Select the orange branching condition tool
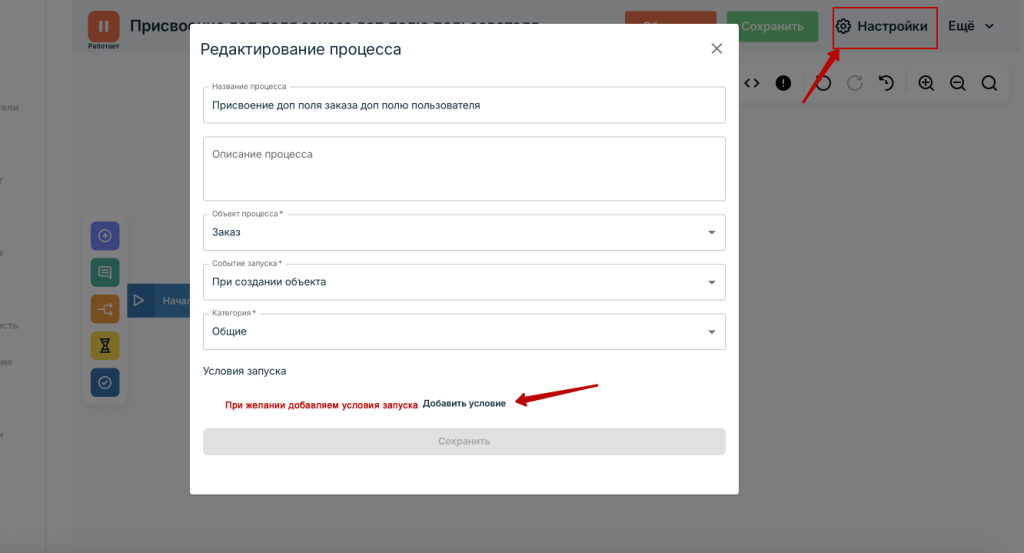The image size is (1024, 553). click(x=105, y=309)
